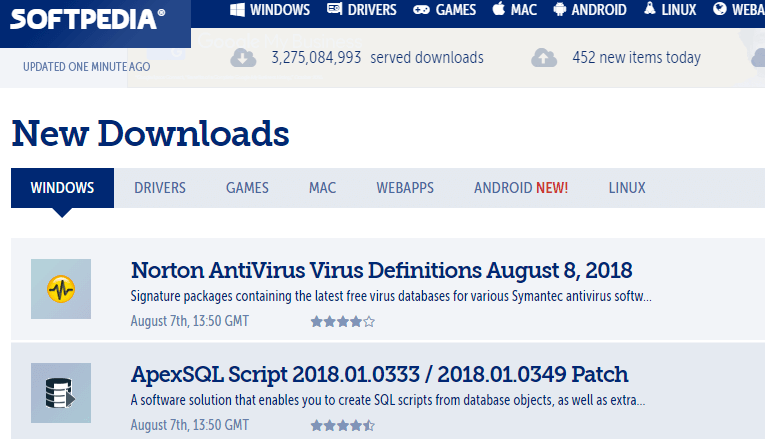Click the New Downloads heading

[150, 133]
